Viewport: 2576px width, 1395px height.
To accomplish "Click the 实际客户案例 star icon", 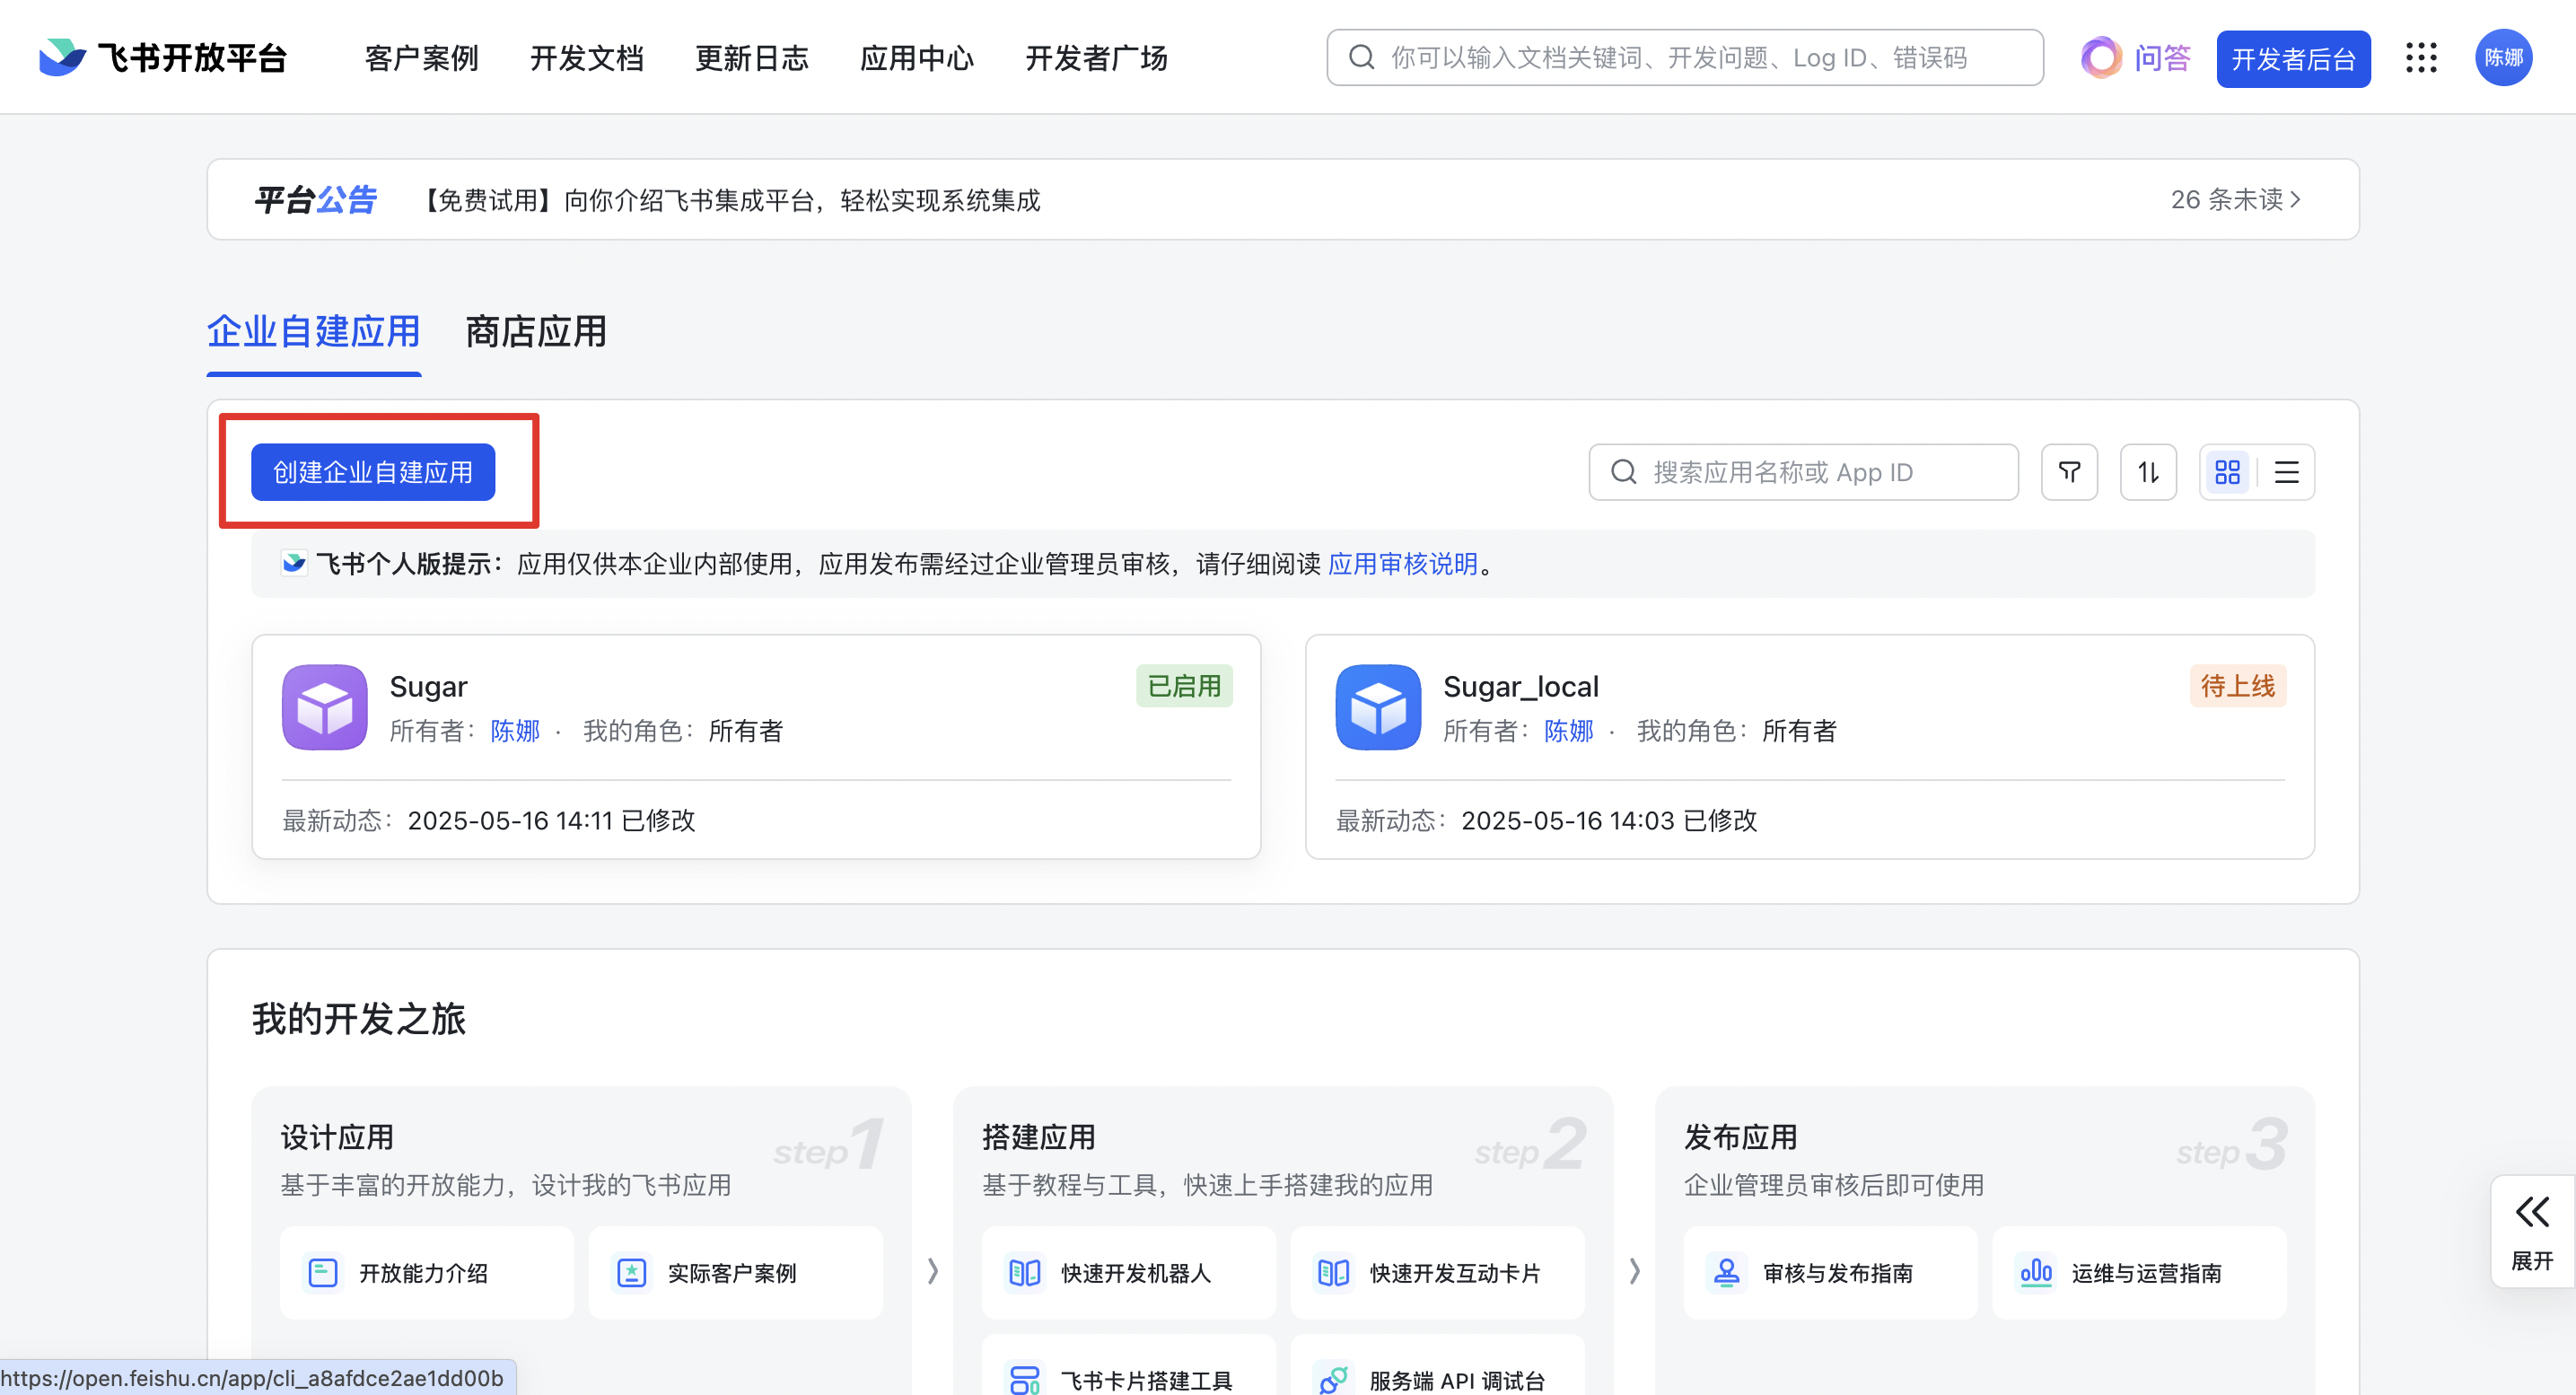I will point(631,1272).
